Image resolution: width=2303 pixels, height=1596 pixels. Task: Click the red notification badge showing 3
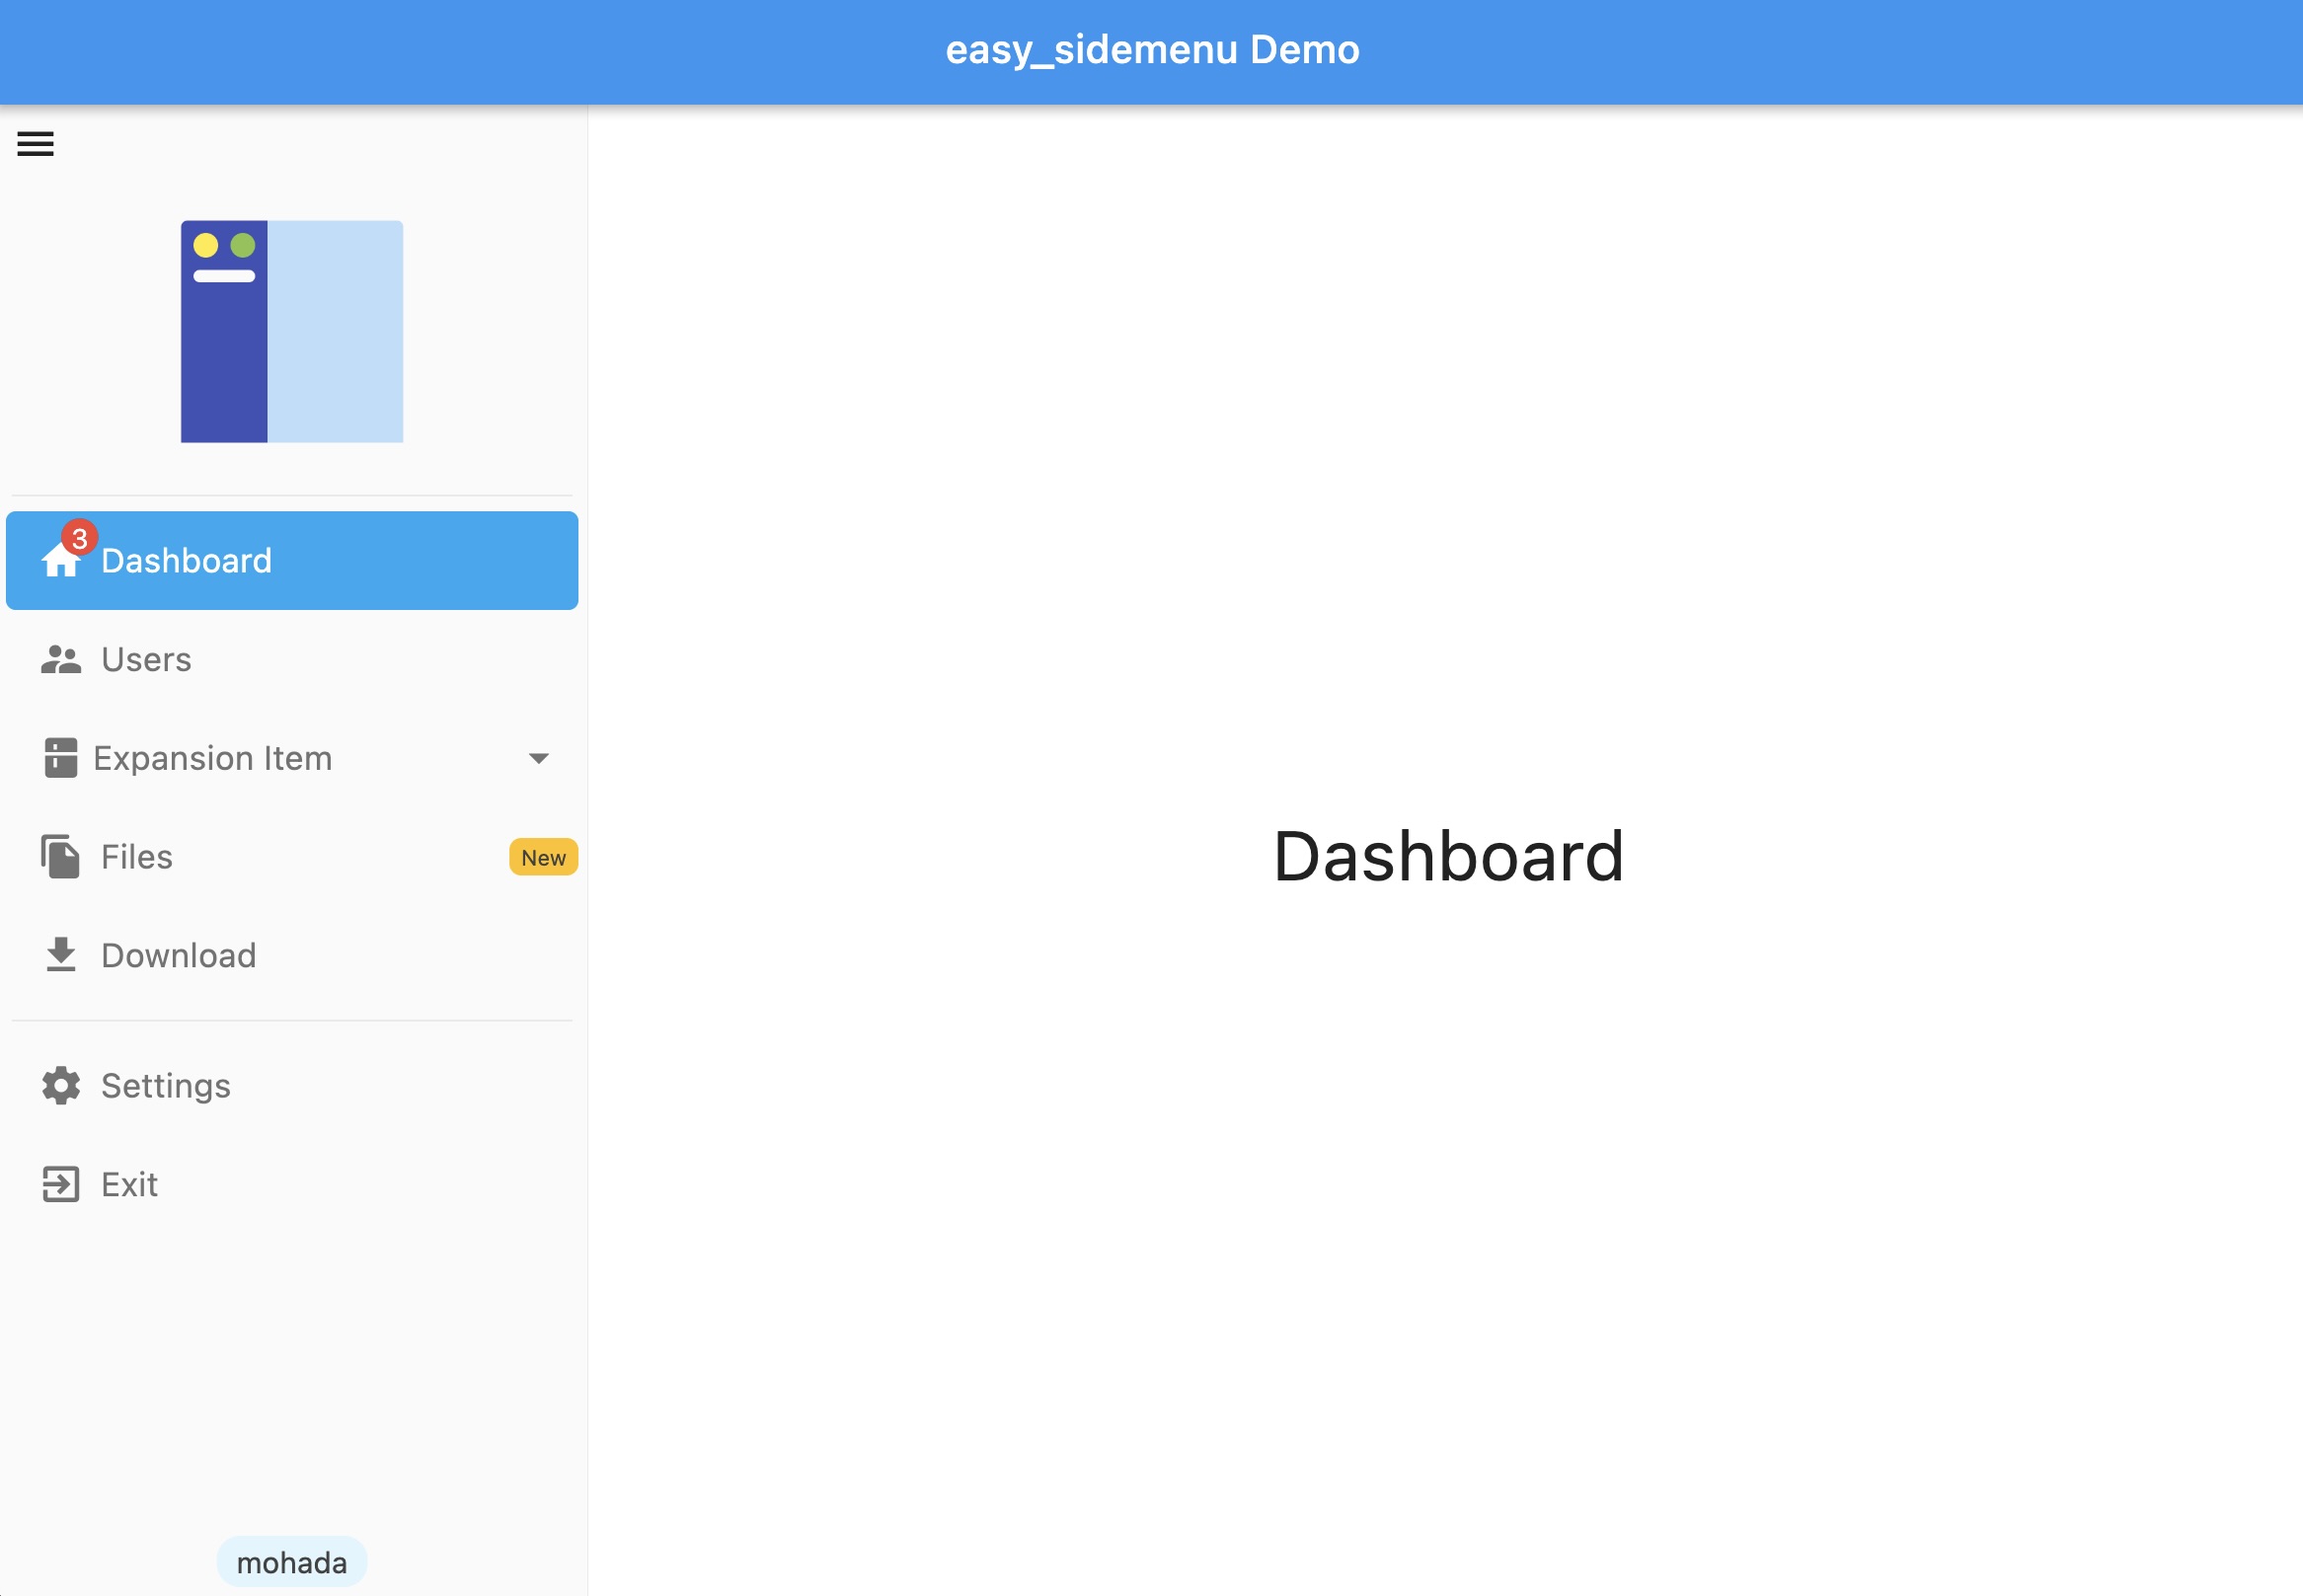tap(79, 538)
